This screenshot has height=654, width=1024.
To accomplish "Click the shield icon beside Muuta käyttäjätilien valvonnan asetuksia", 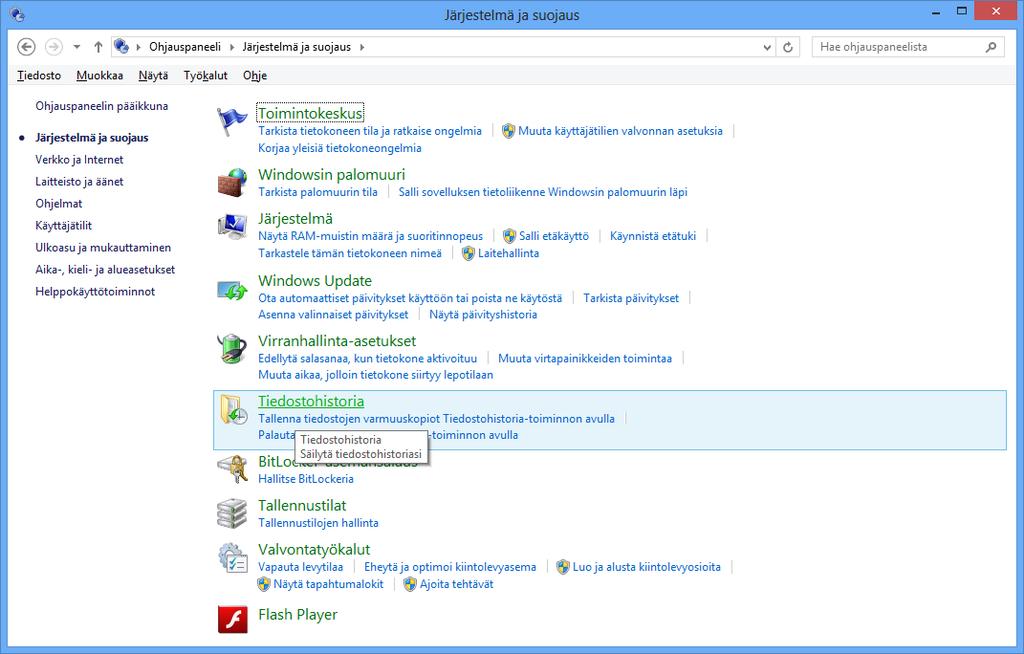I will 509,131.
